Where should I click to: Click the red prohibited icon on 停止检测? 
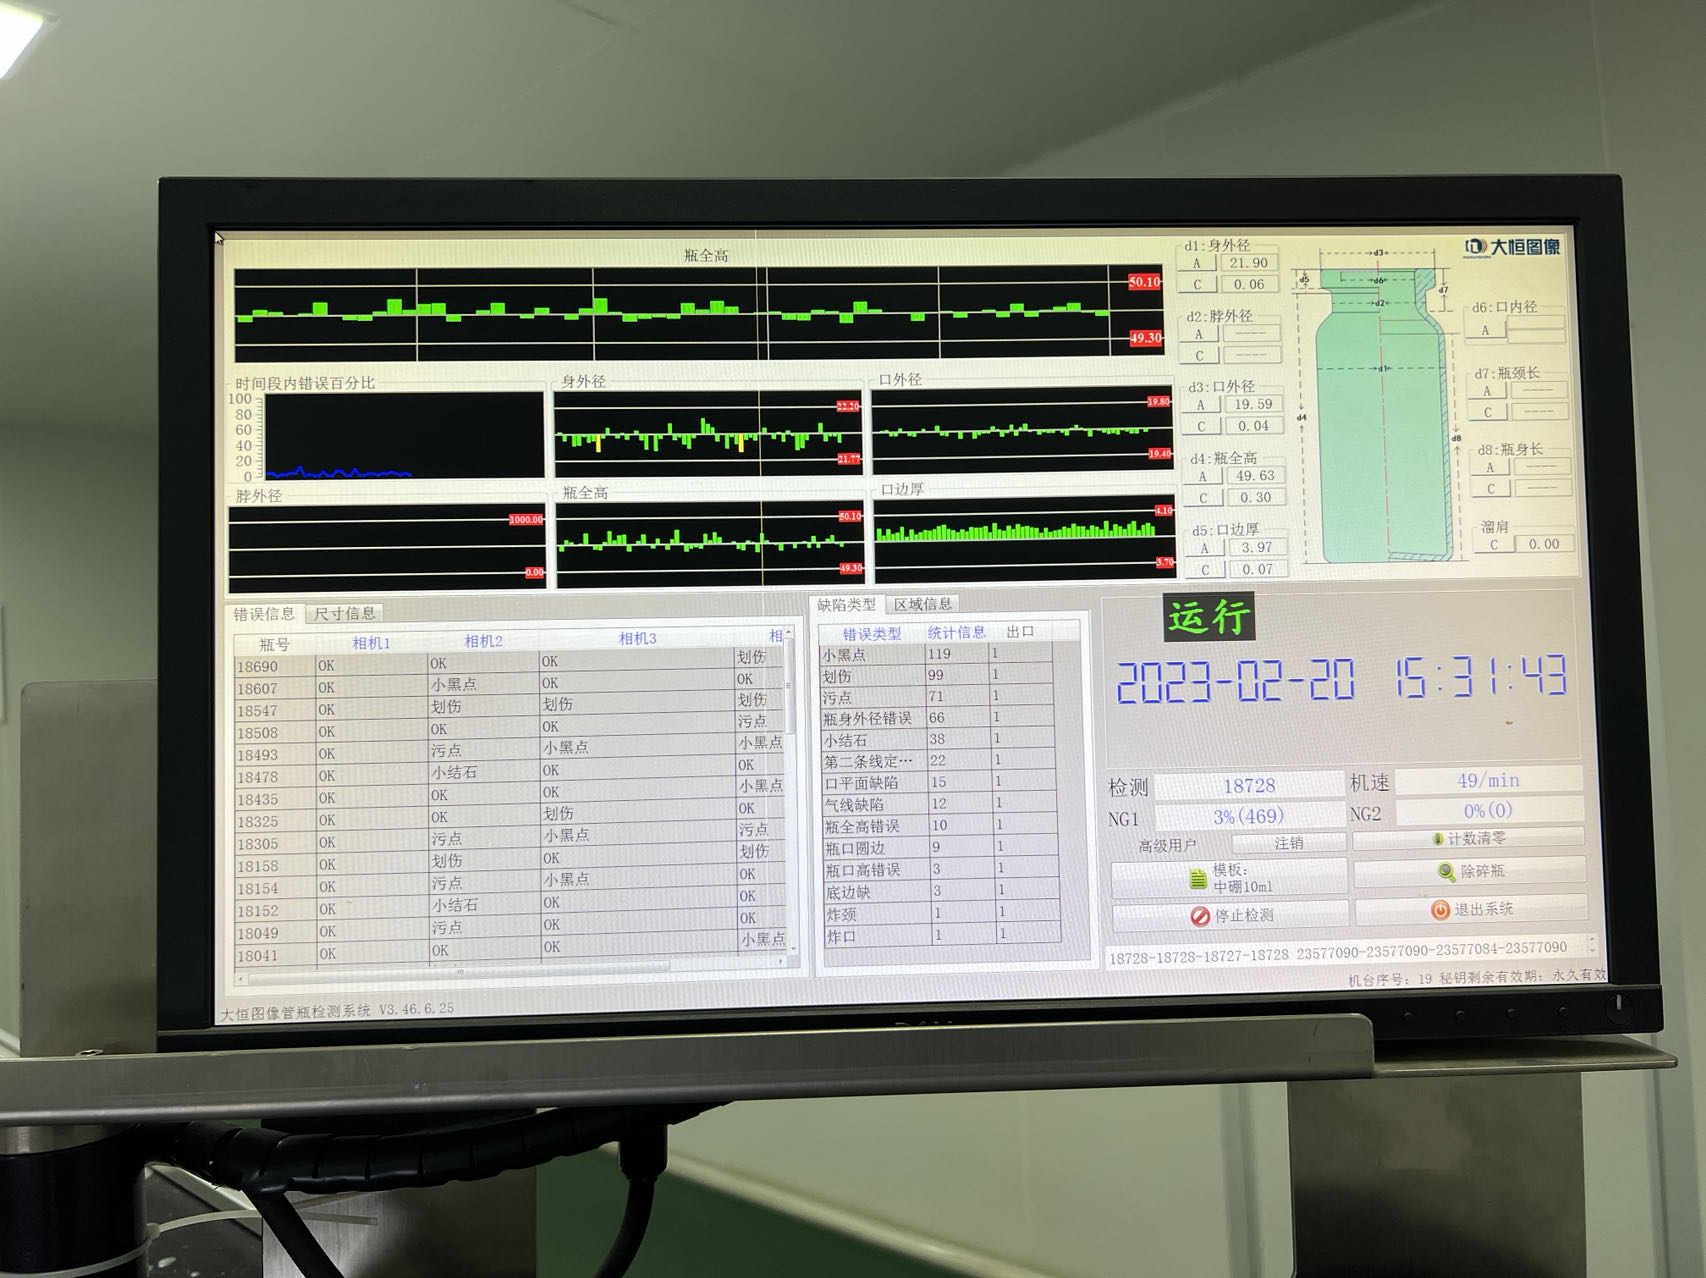1200,916
